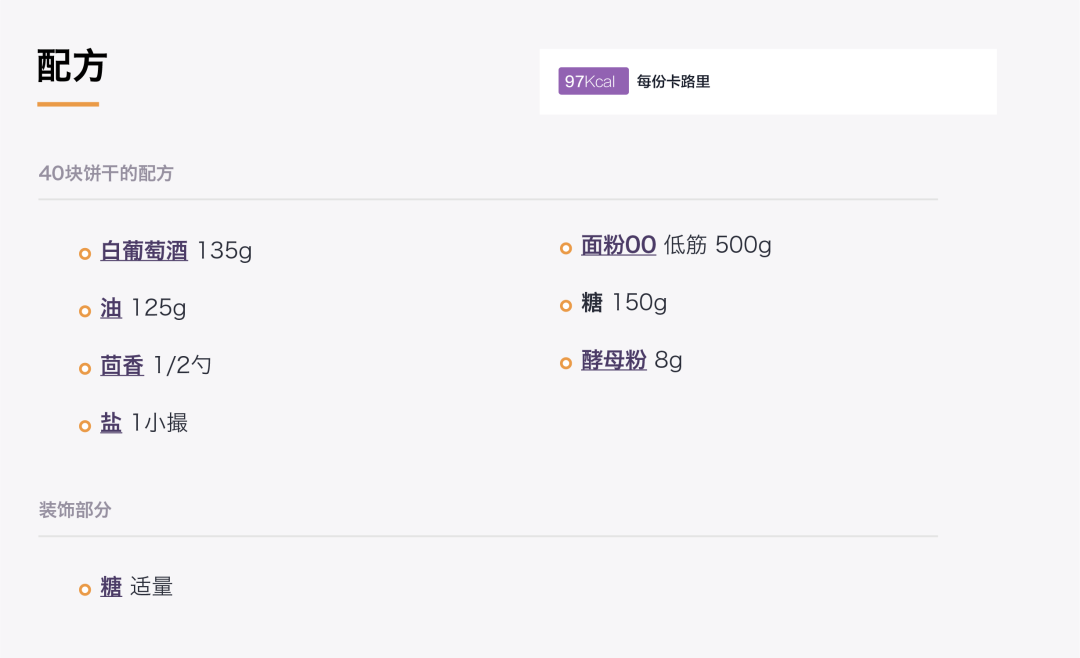Click the orange bullet before 盐
Image resolution: width=1080 pixels, height=658 pixels.
pyautogui.click(x=85, y=426)
